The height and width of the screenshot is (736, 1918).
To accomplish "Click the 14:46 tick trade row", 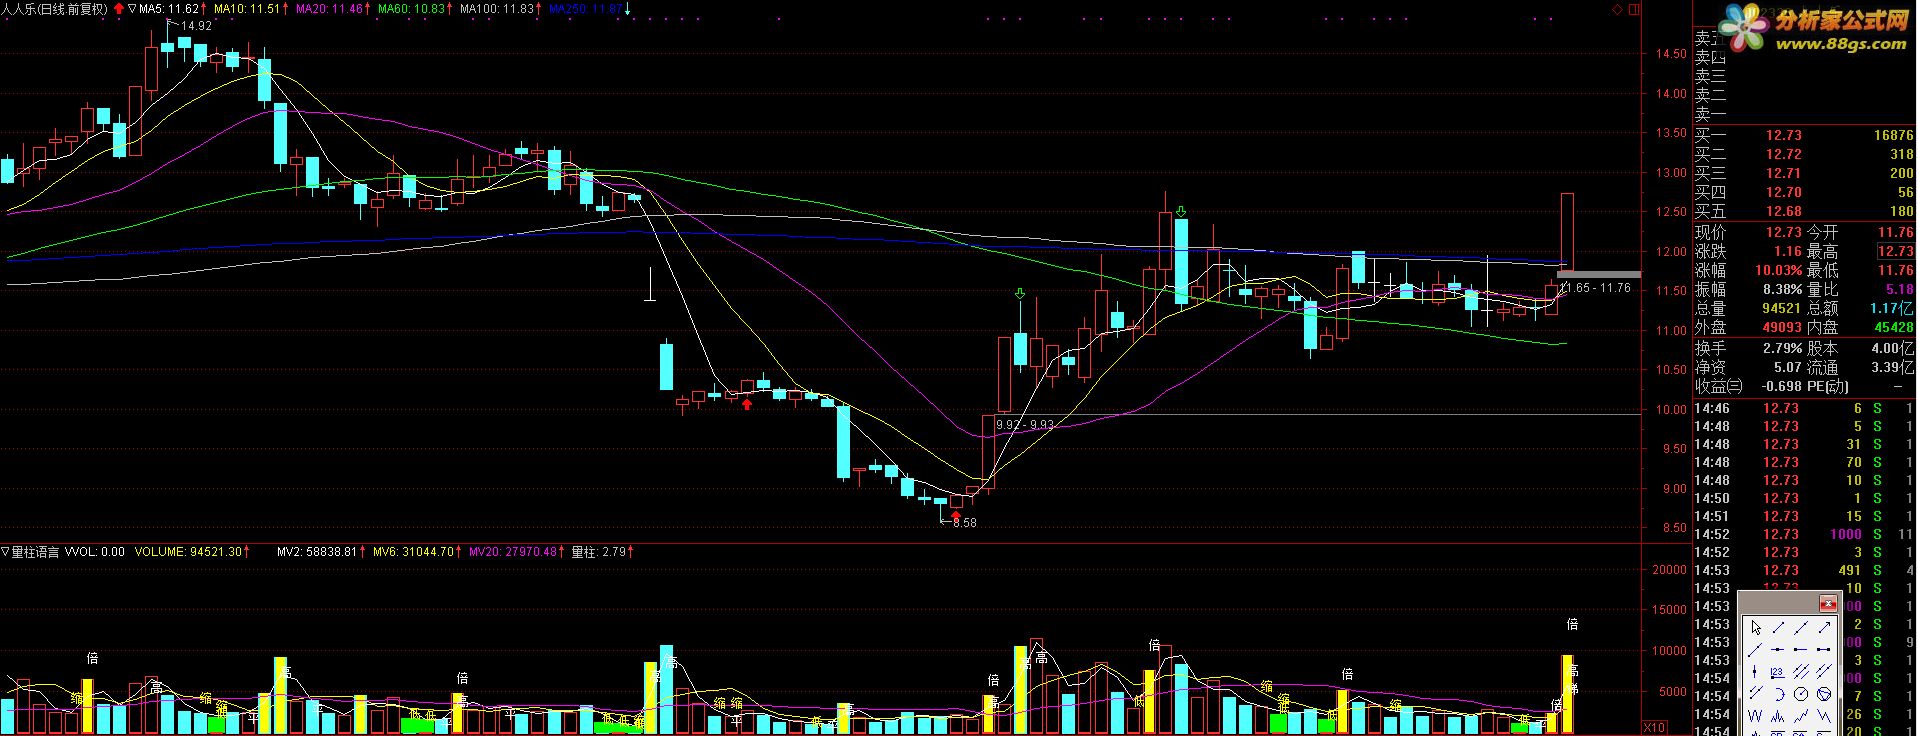I will click(x=1804, y=408).
